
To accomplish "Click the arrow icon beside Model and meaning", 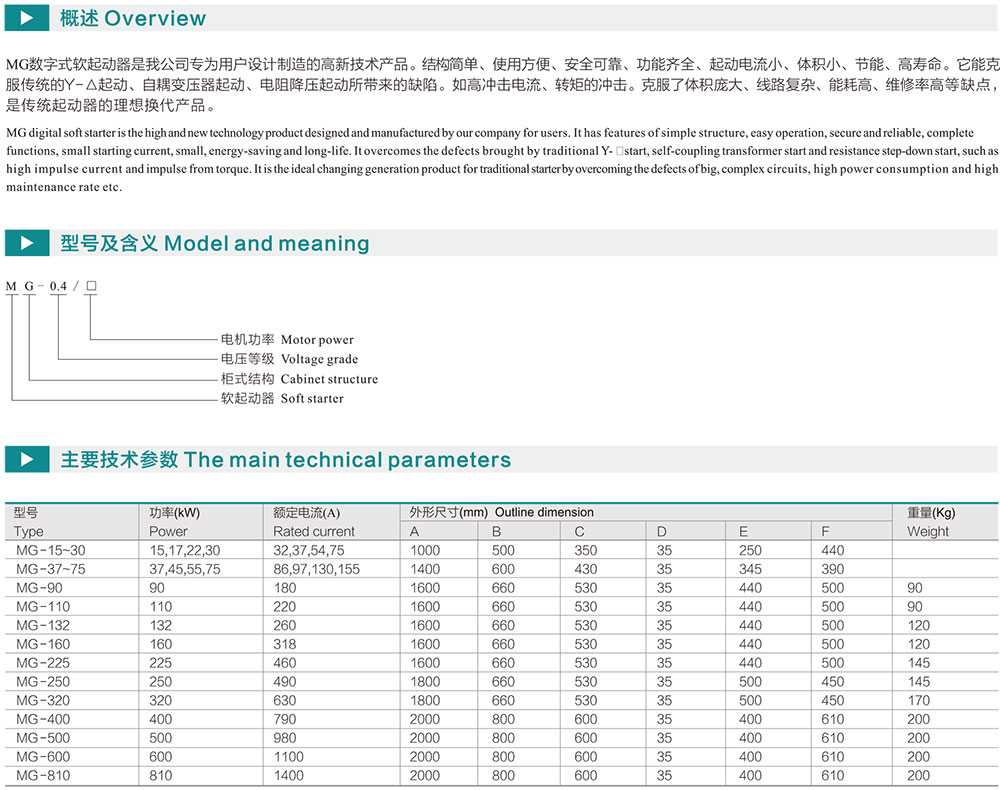I will 27,243.
